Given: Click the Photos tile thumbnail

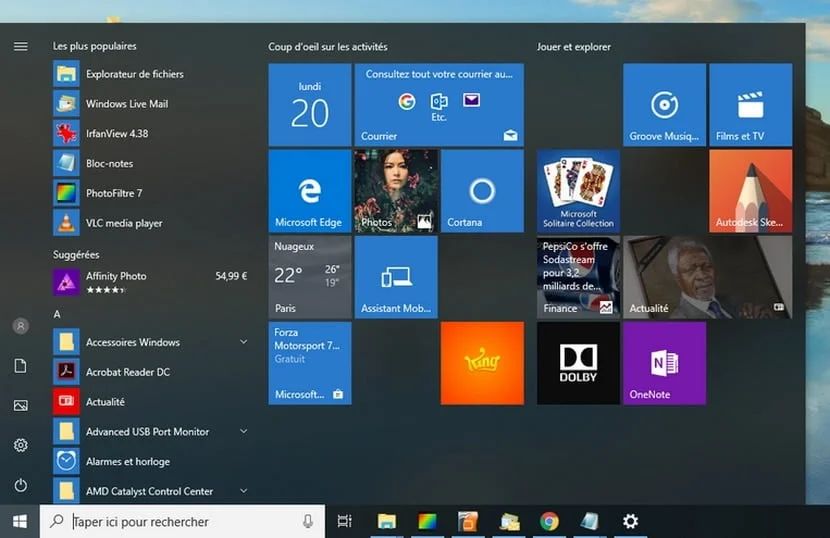Looking at the screenshot, I should point(396,191).
